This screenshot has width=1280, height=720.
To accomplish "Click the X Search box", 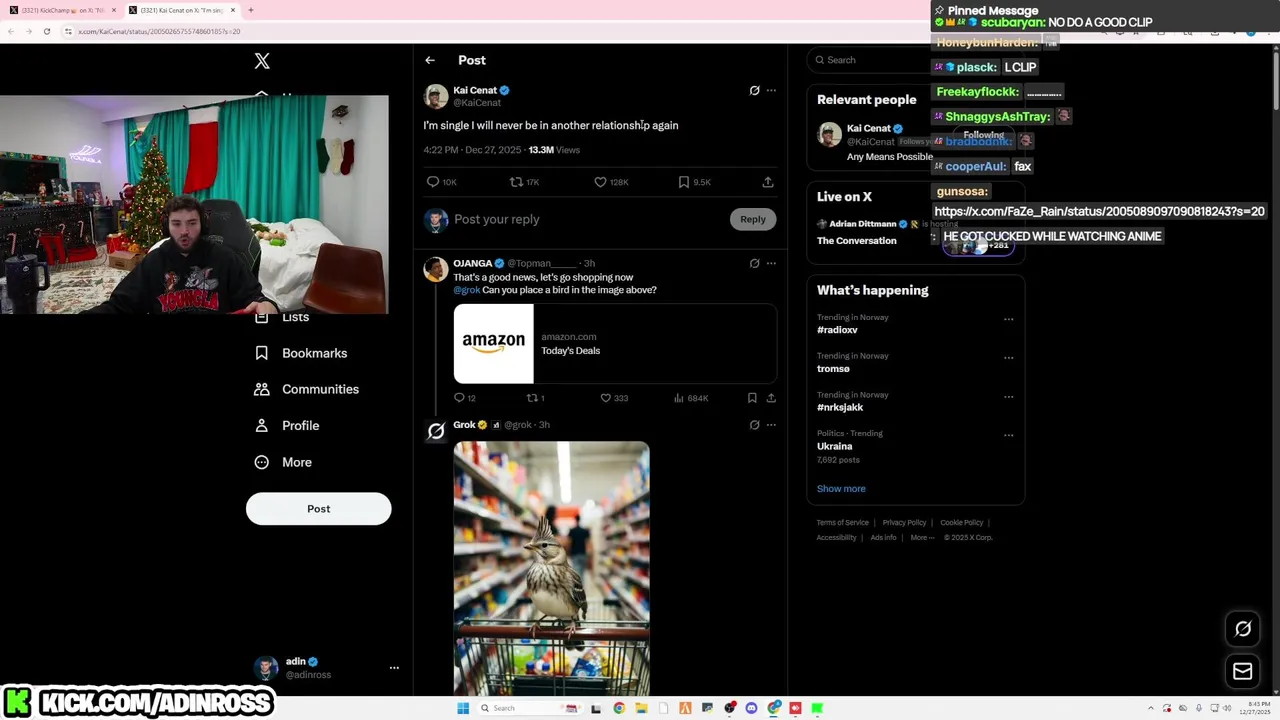I will (x=869, y=60).
